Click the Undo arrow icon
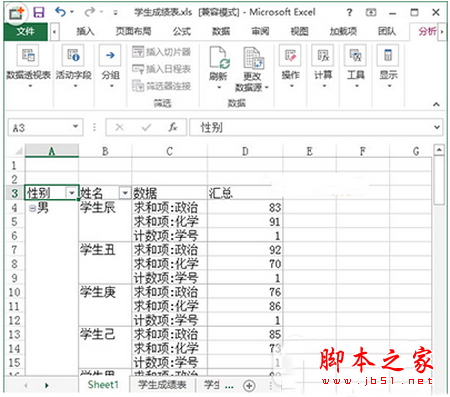Viewport: 450px width, 397px height. [60, 12]
